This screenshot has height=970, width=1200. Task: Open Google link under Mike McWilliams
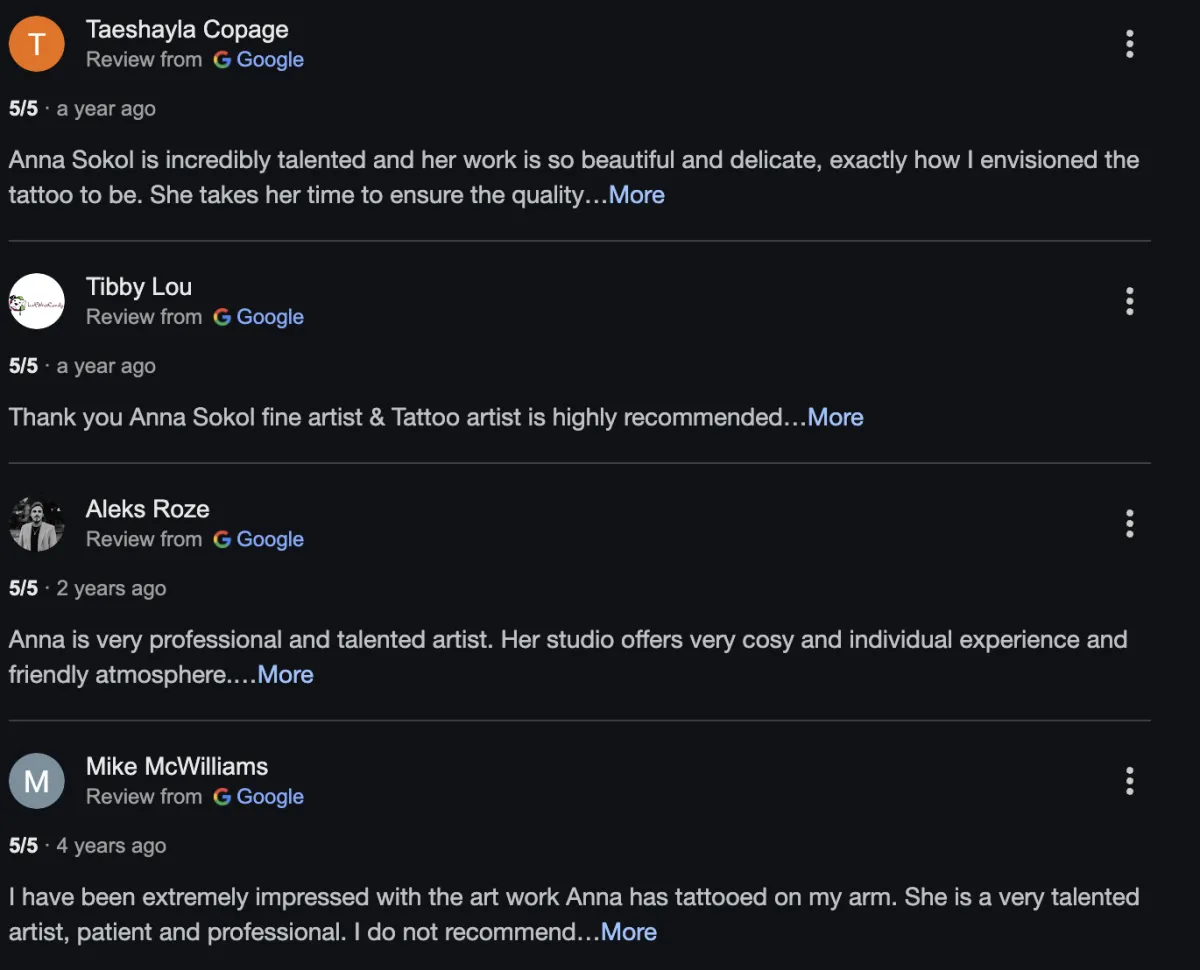tap(259, 797)
